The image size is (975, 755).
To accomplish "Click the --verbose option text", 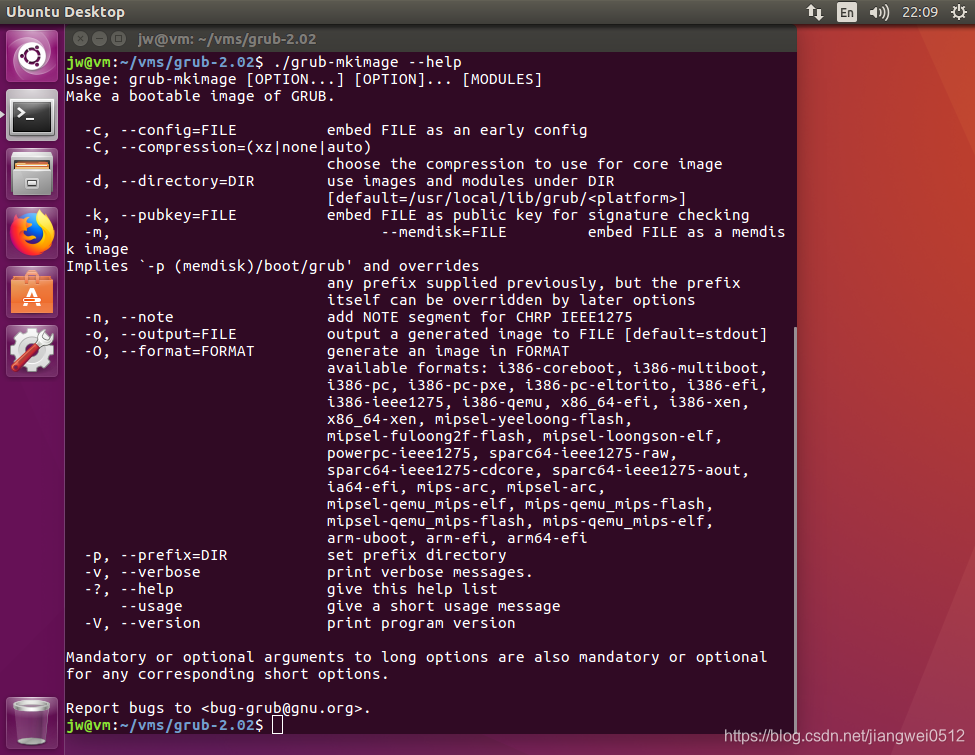I will point(160,572).
